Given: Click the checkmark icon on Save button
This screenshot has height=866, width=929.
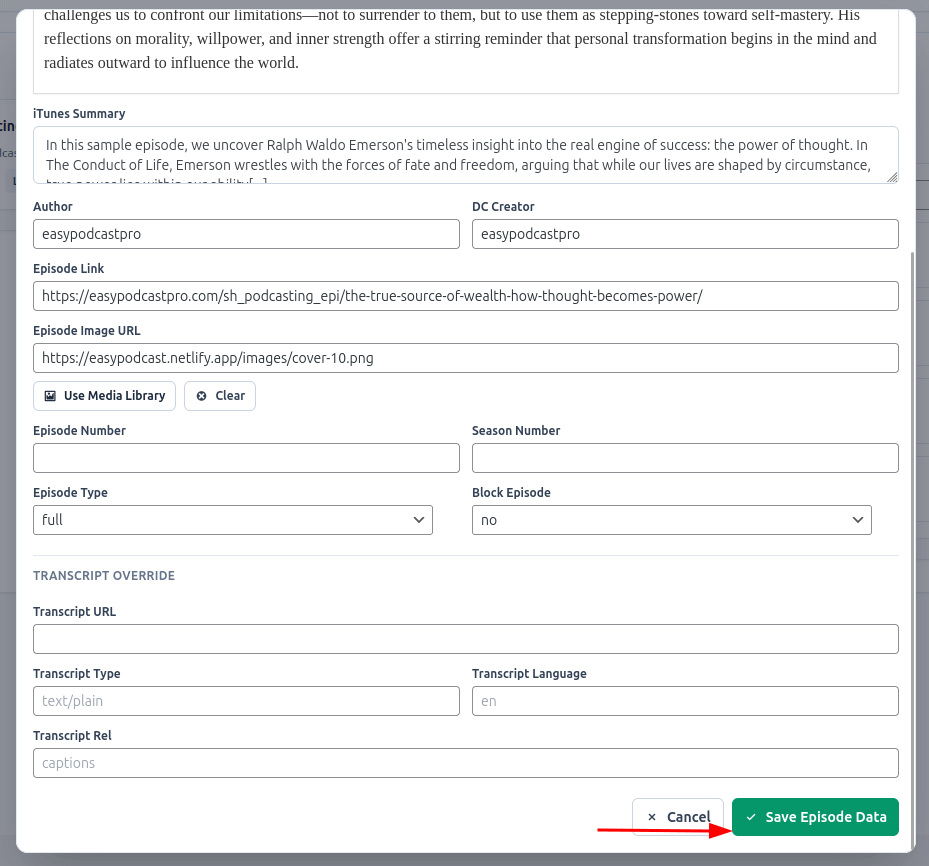Looking at the screenshot, I should (752, 817).
